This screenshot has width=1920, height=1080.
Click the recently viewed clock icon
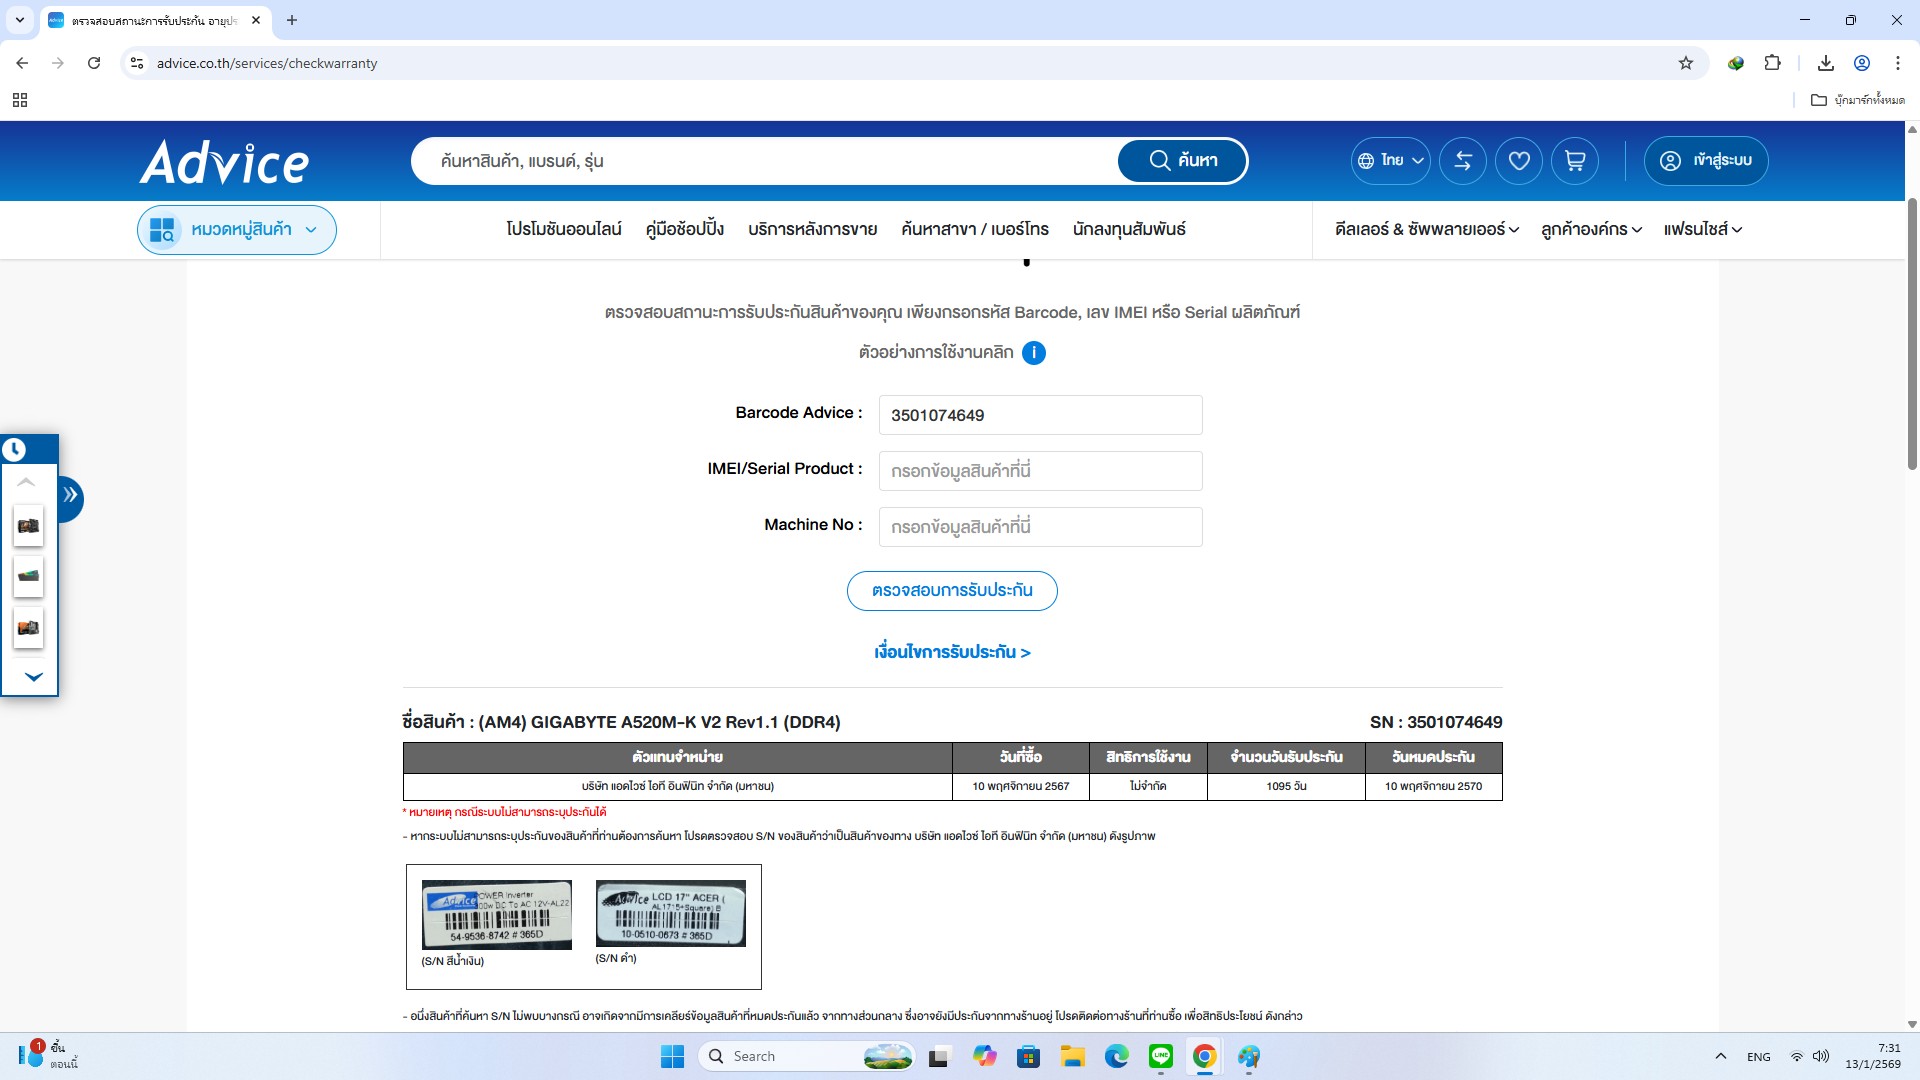click(x=14, y=450)
